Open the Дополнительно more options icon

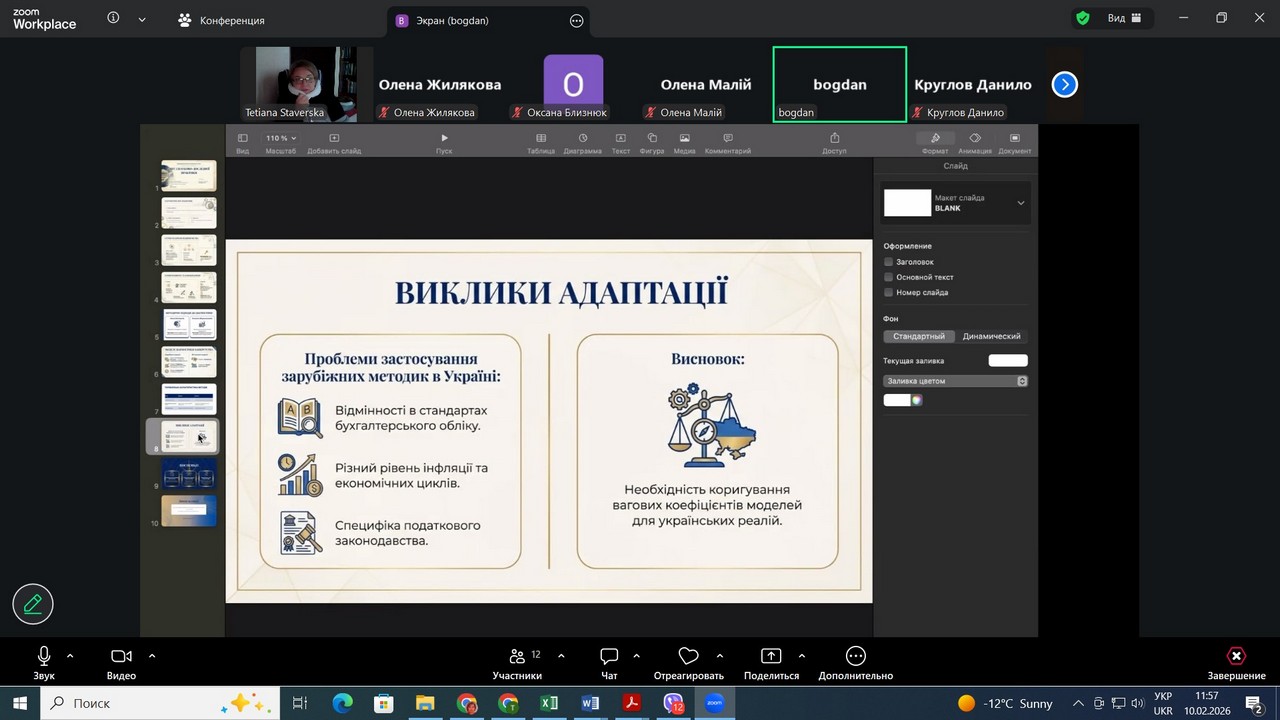(855, 656)
